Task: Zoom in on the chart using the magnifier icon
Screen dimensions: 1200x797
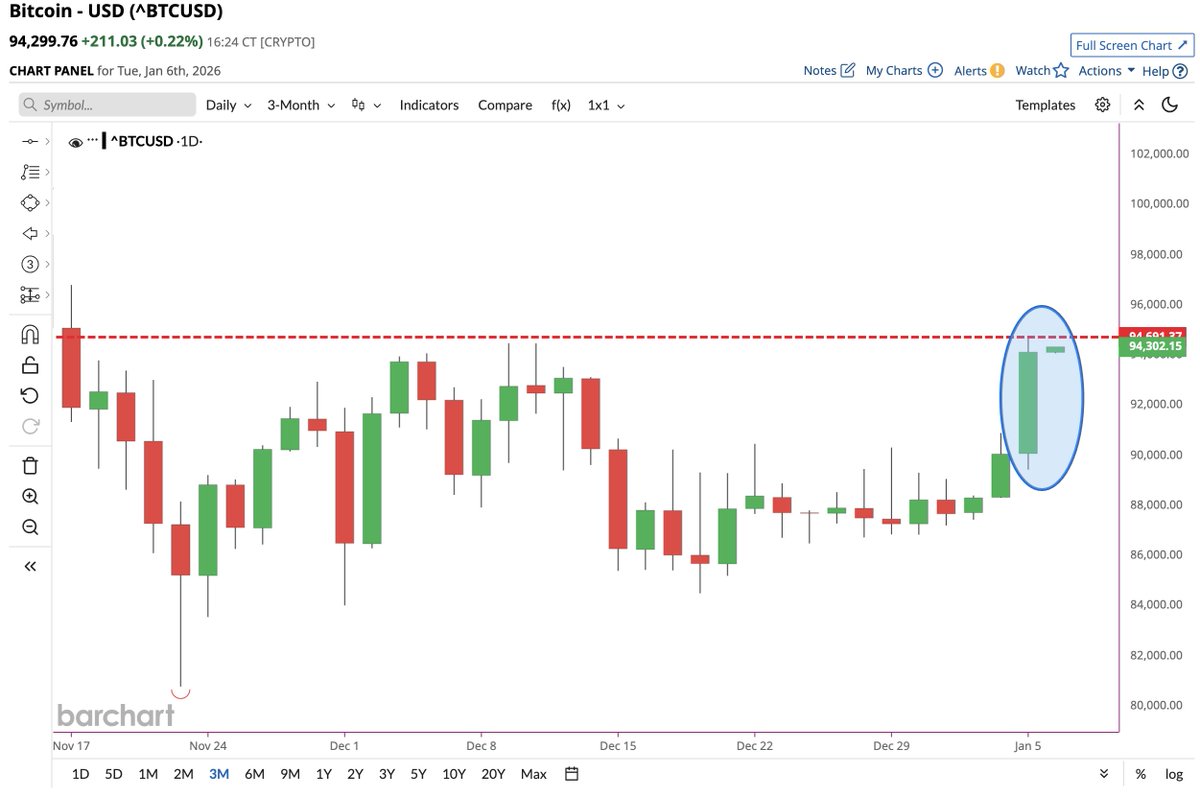Action: (30, 496)
